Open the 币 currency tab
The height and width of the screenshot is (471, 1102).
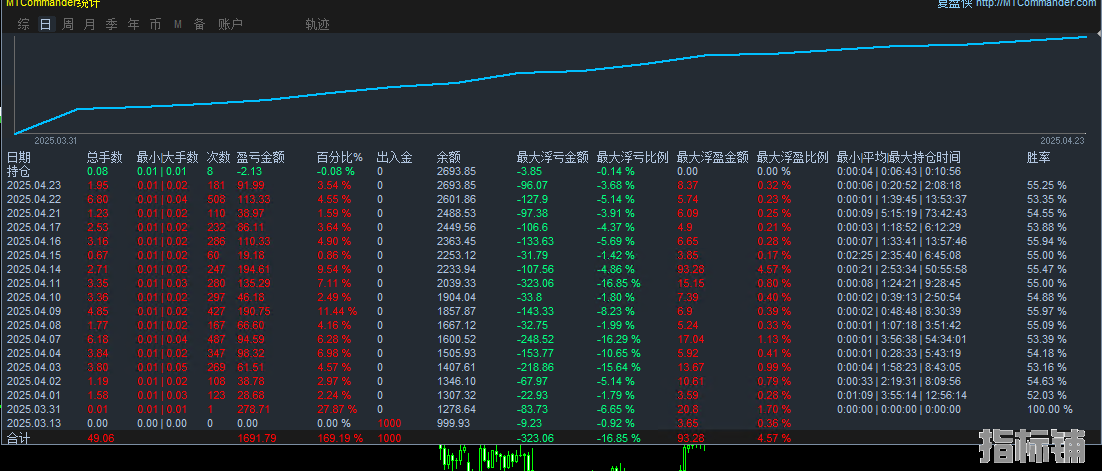(x=155, y=25)
